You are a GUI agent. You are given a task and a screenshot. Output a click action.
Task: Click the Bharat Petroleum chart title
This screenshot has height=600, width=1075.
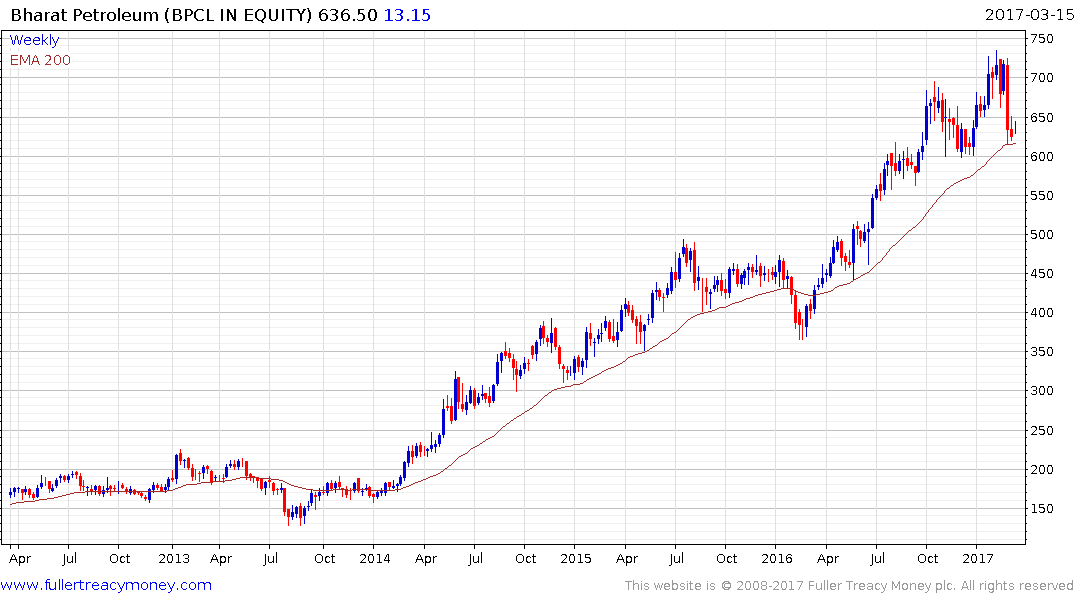coord(161,15)
